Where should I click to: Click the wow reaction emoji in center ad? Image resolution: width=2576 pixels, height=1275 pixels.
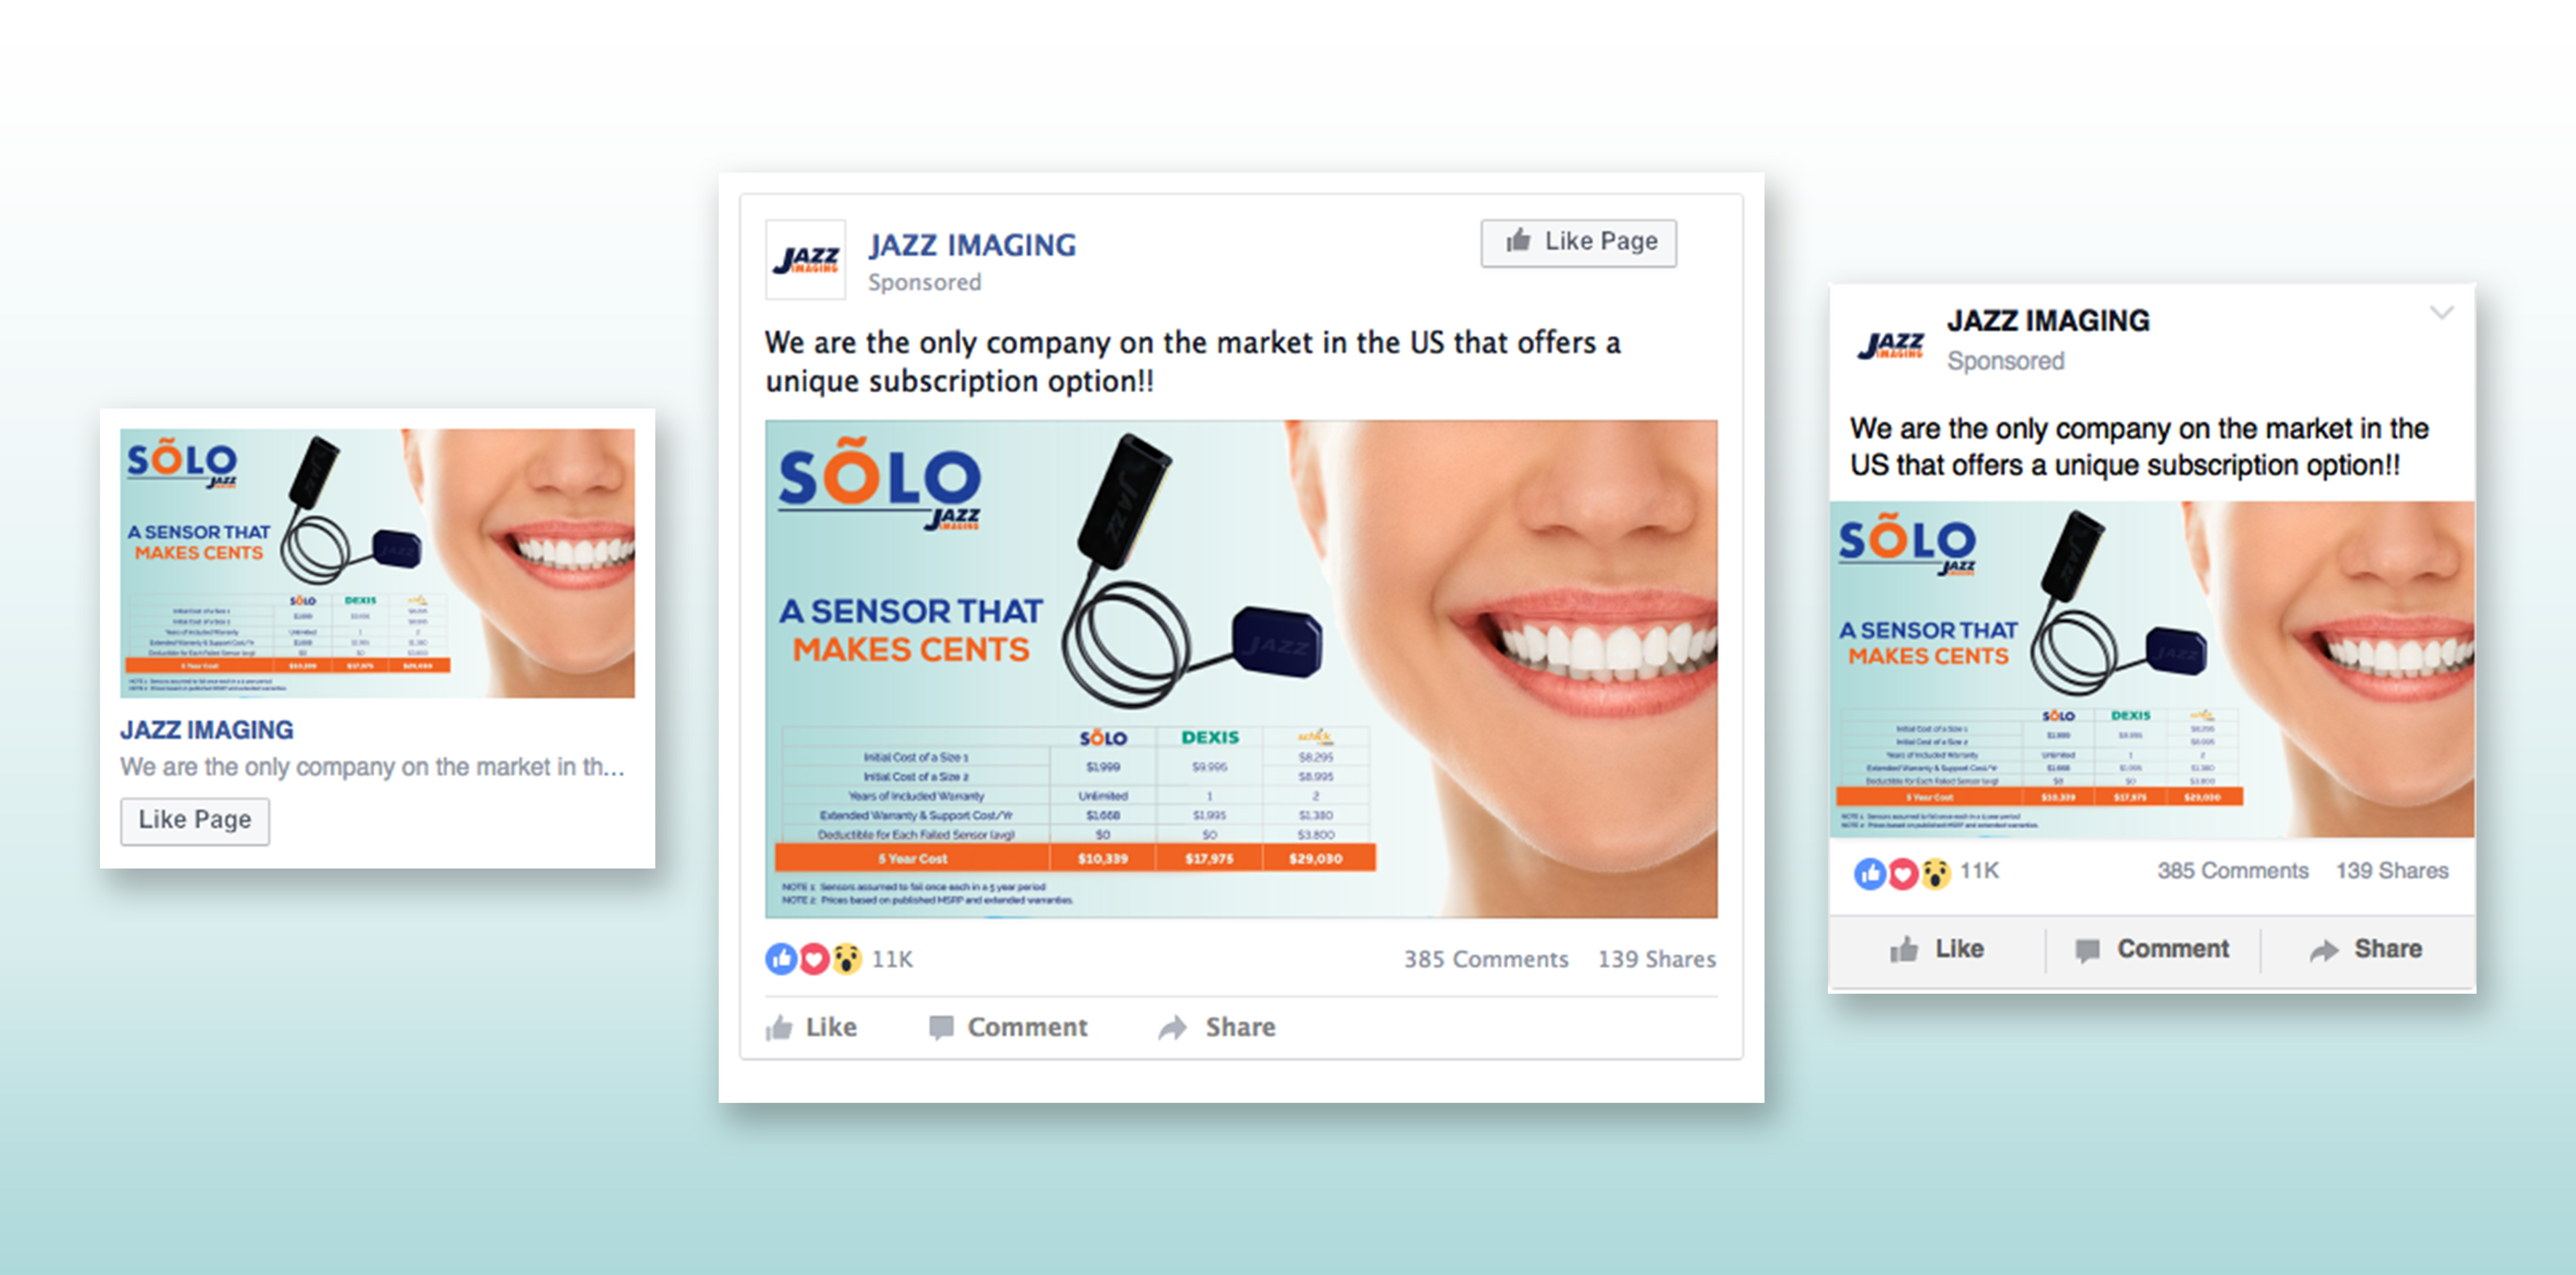(x=847, y=959)
